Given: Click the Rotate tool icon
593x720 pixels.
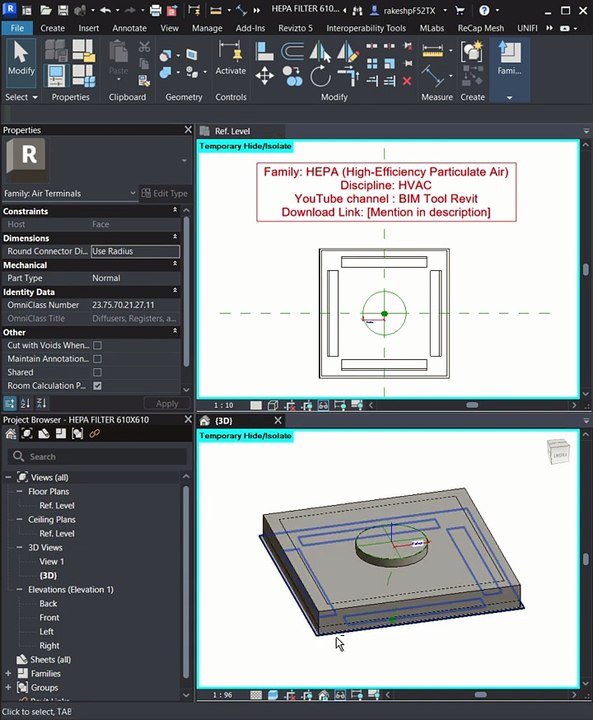Looking at the screenshot, I should click(320, 76).
